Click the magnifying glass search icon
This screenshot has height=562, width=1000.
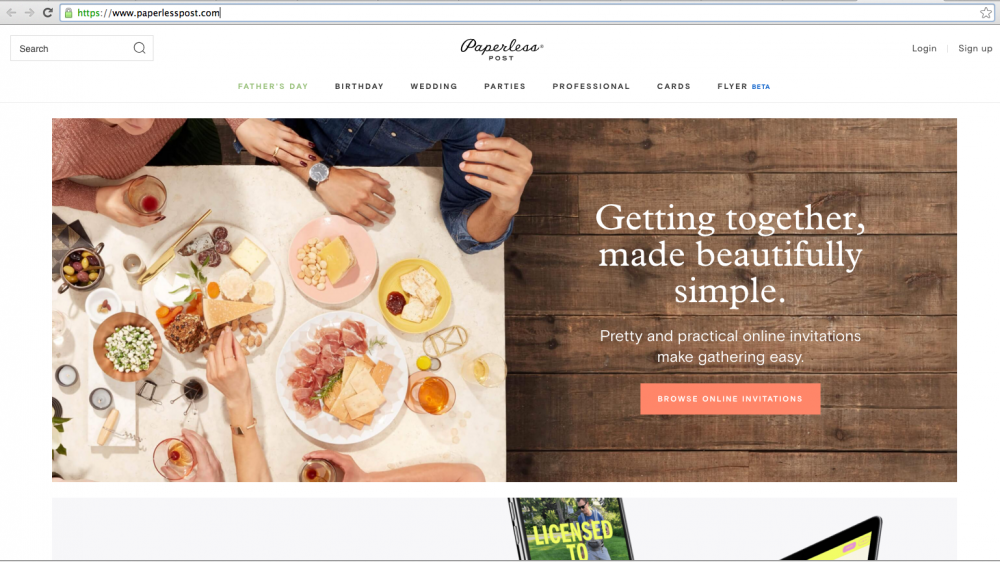[139, 48]
